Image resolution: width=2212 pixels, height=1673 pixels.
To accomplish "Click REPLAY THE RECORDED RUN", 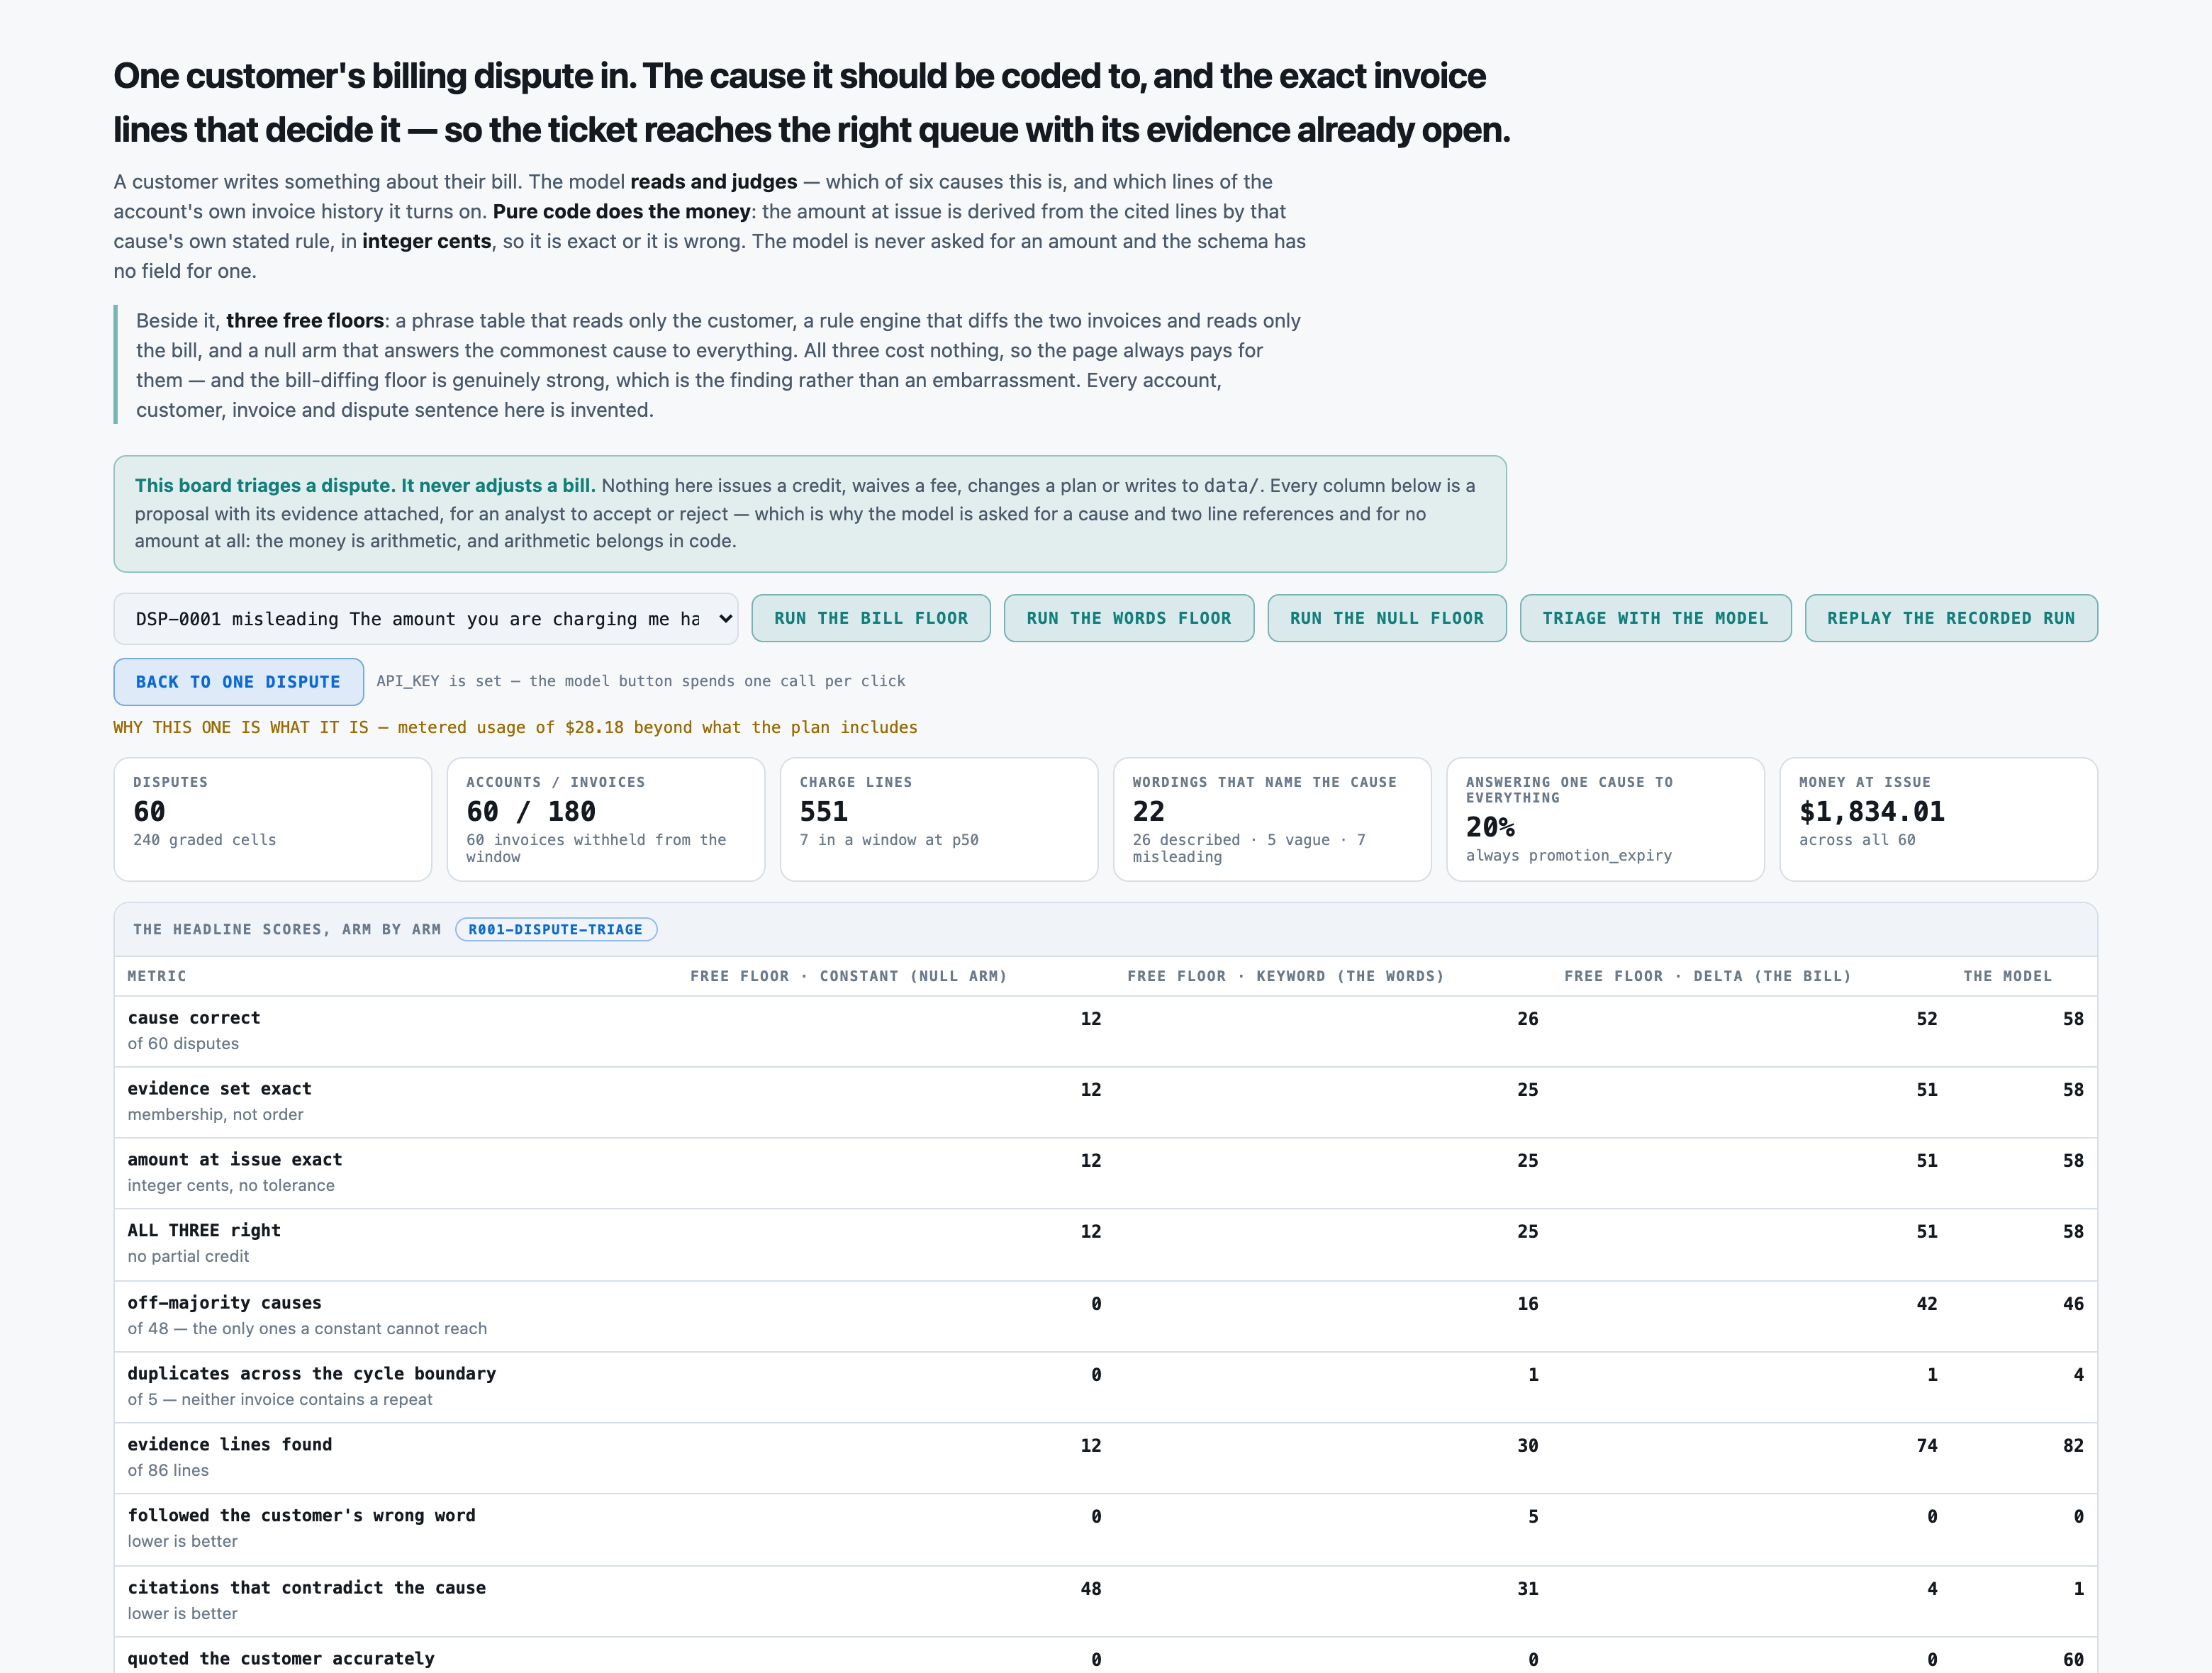I will [1951, 618].
